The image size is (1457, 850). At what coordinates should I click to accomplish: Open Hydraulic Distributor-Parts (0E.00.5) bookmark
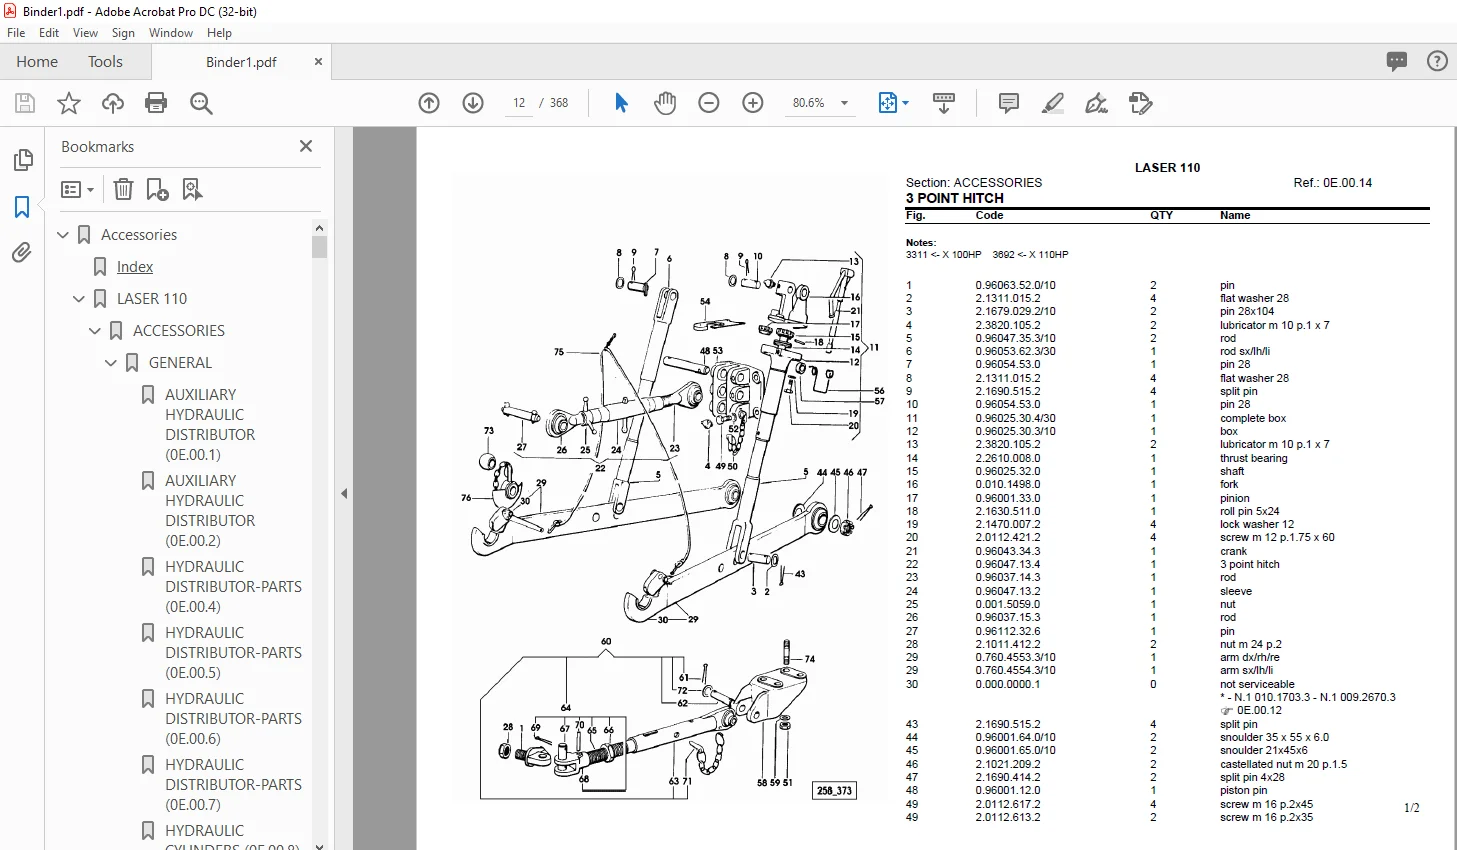click(x=233, y=653)
